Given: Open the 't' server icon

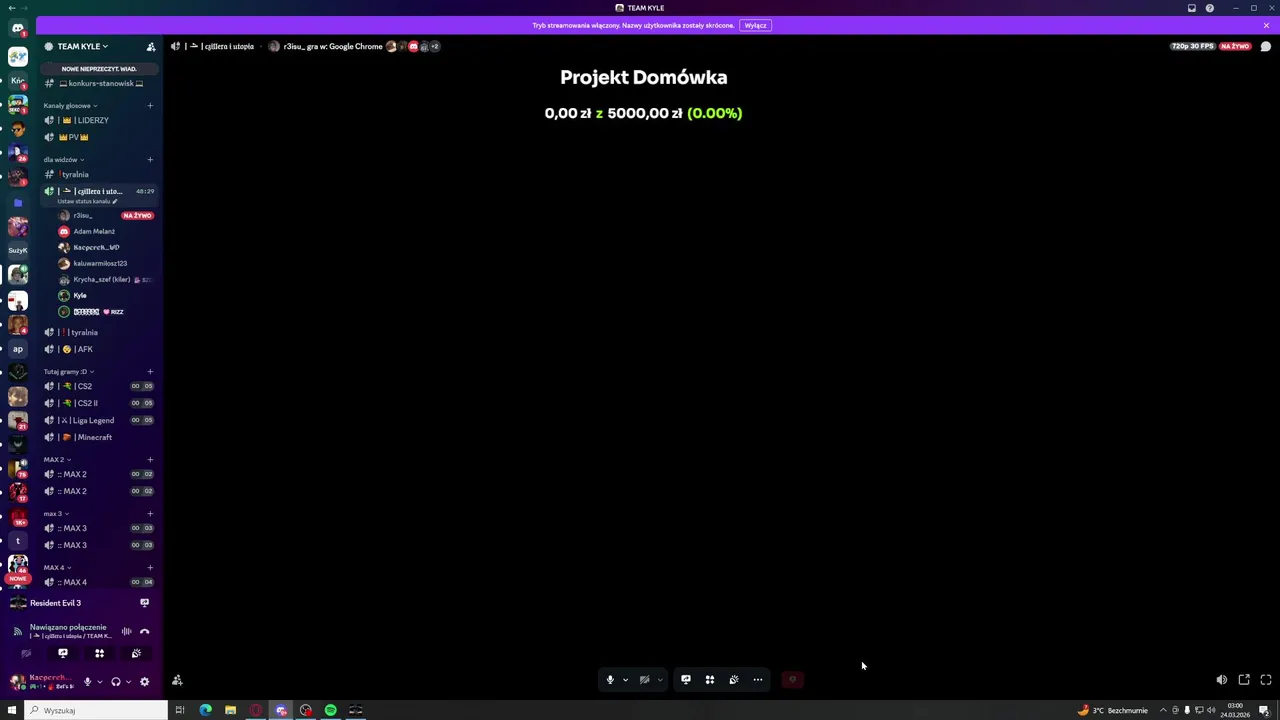Looking at the screenshot, I should (18, 541).
